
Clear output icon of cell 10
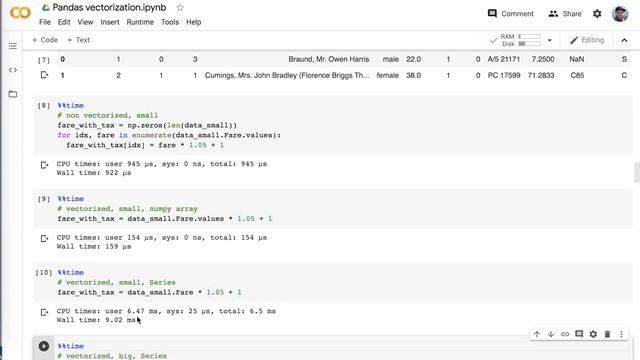click(x=44, y=312)
